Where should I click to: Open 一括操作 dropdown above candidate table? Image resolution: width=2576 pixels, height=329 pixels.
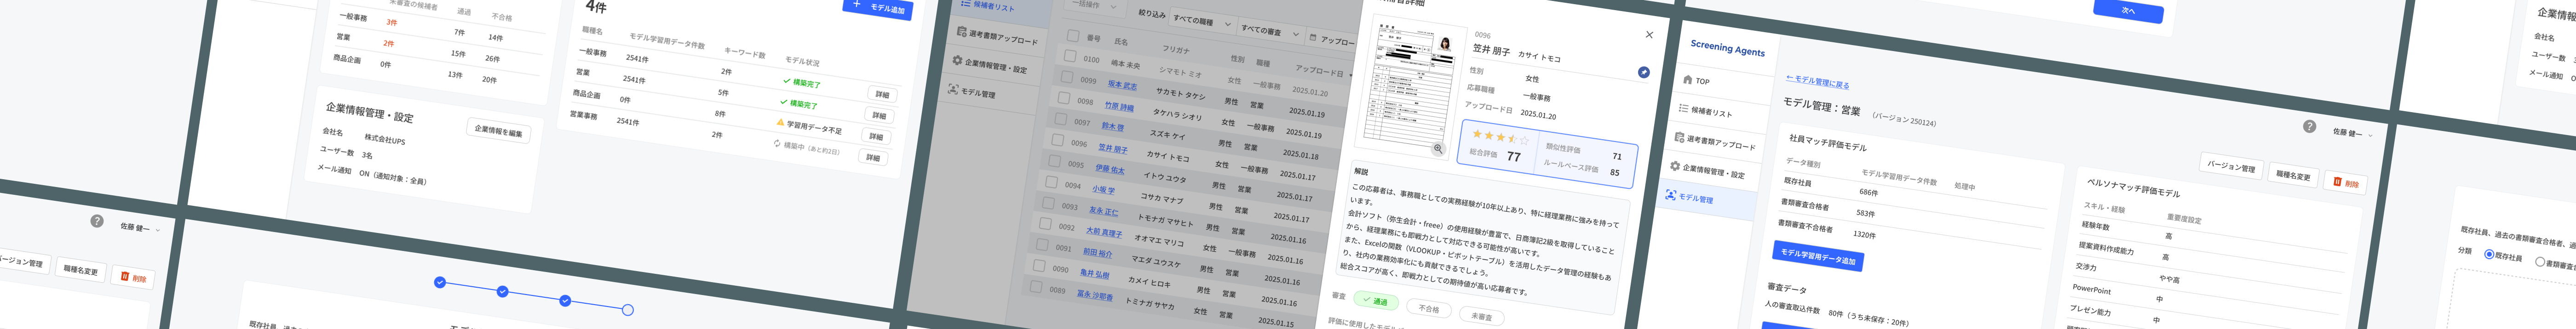point(1095,6)
